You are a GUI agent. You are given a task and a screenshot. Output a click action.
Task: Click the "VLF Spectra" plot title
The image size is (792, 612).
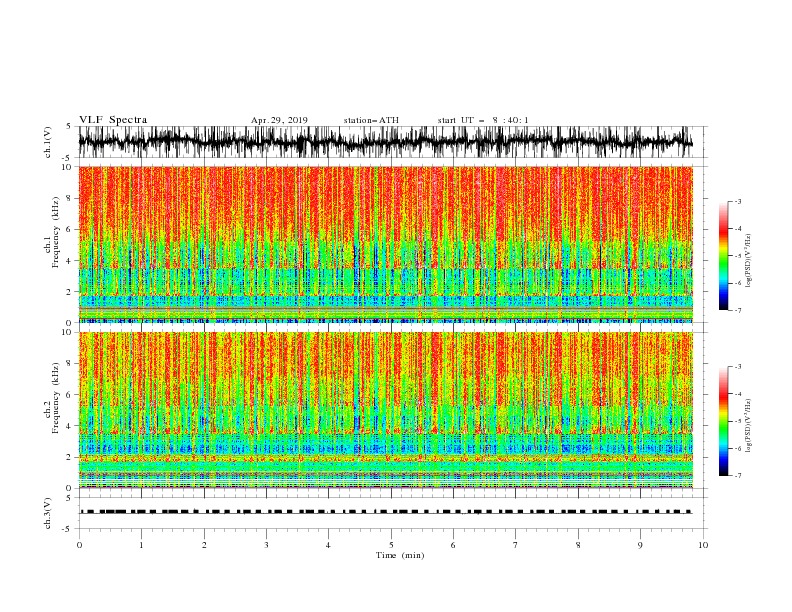(113, 120)
